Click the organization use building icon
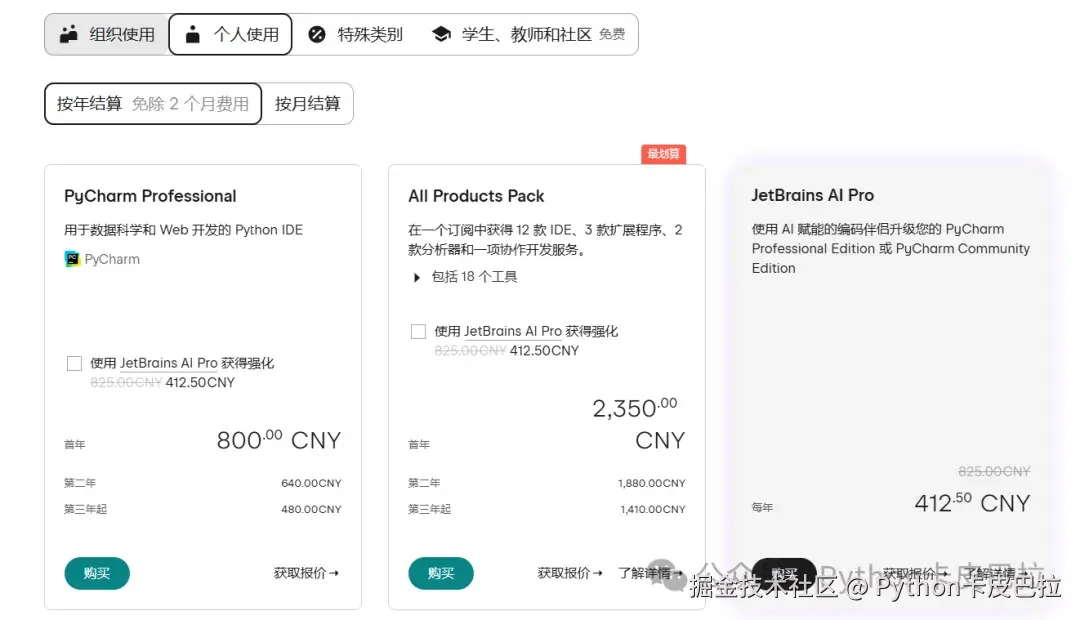 point(68,34)
